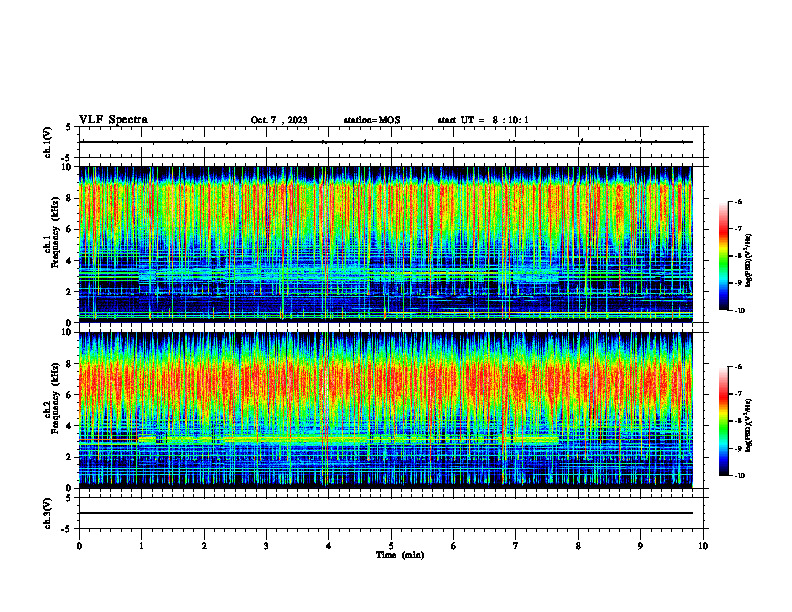Click the "5" tick on the time axis
The image size is (792, 612).
click(x=391, y=546)
